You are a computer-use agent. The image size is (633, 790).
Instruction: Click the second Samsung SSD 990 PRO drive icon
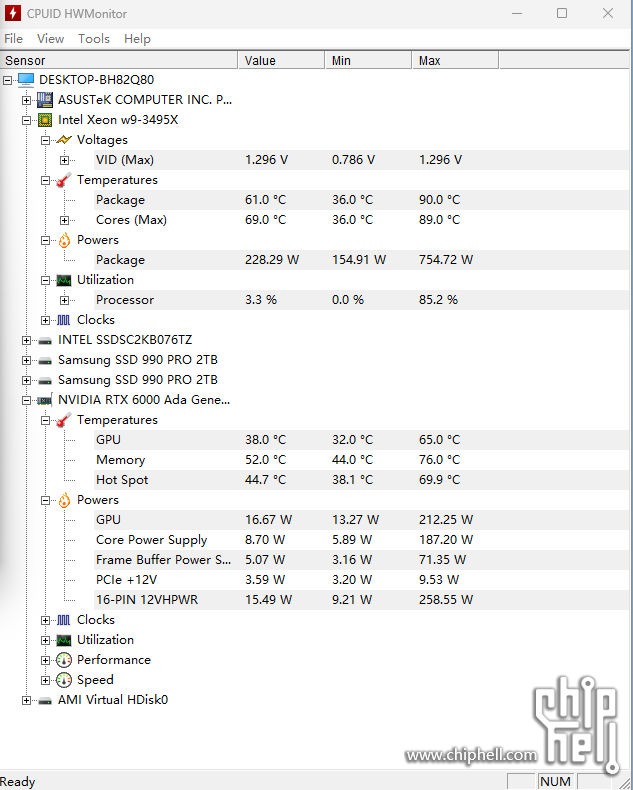click(45, 381)
